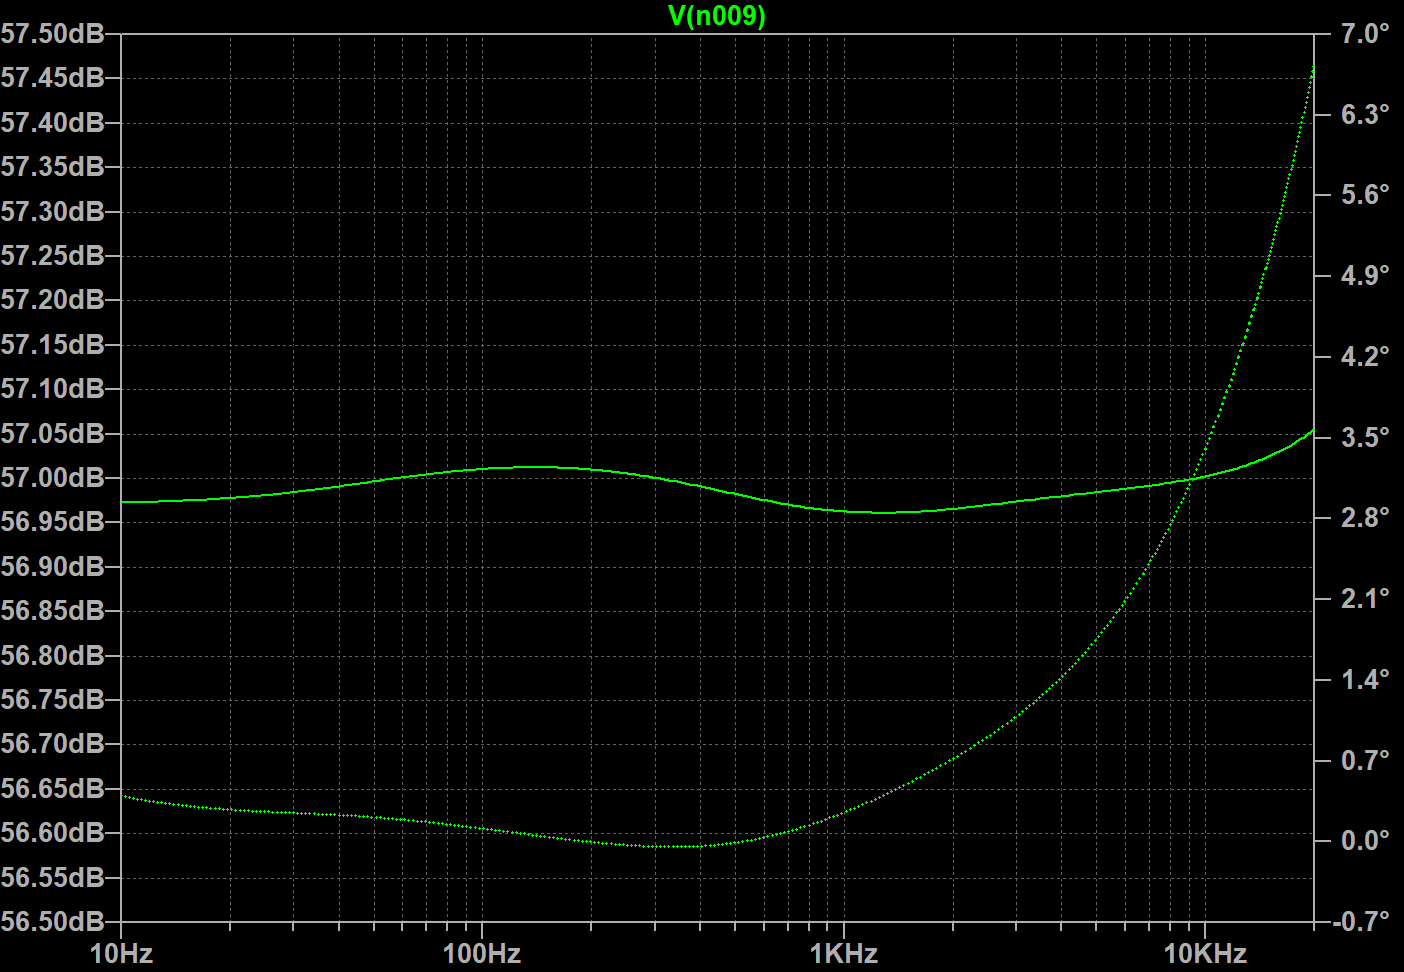Viewport: 1404px width, 972px height.
Task: Click the 4.2° phase axis label
Action: pos(1365,357)
